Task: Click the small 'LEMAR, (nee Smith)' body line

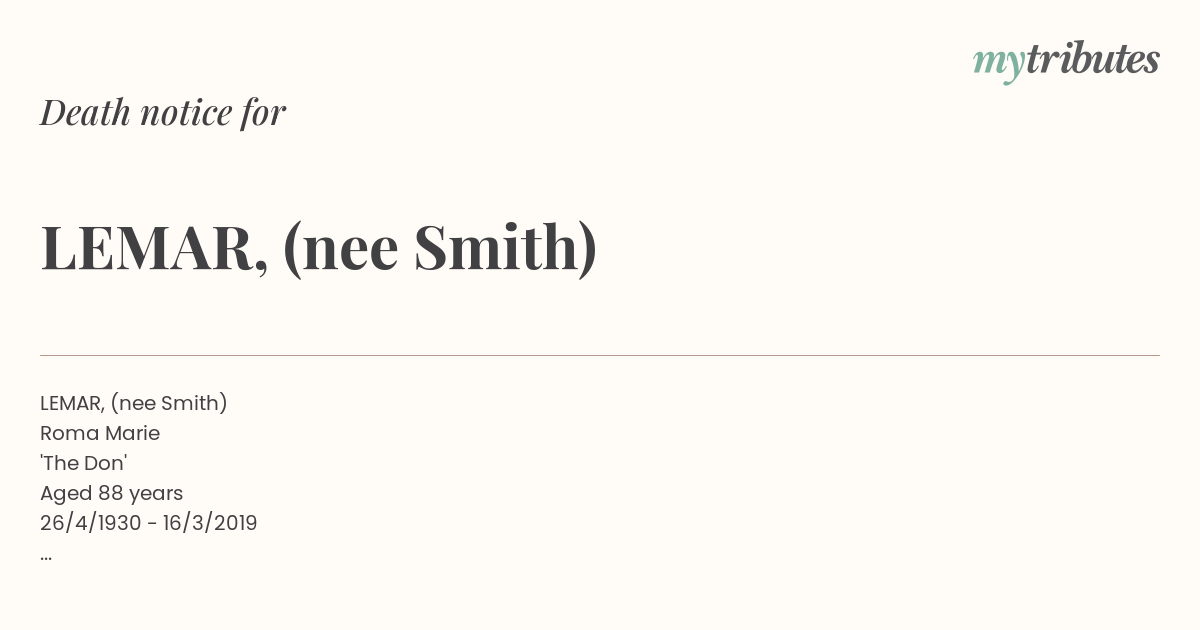Action: (134, 403)
